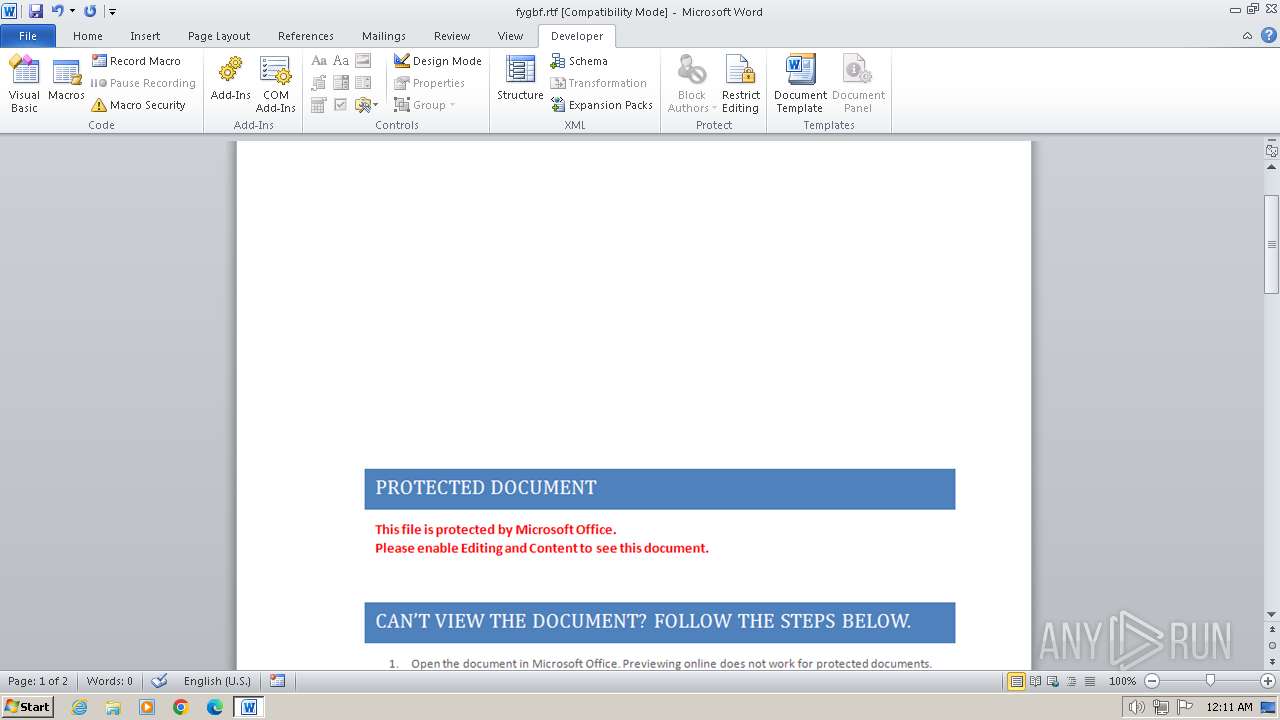Viewport: 1280px width, 720px height.
Task: Open the File tab
Action: click(x=28, y=36)
